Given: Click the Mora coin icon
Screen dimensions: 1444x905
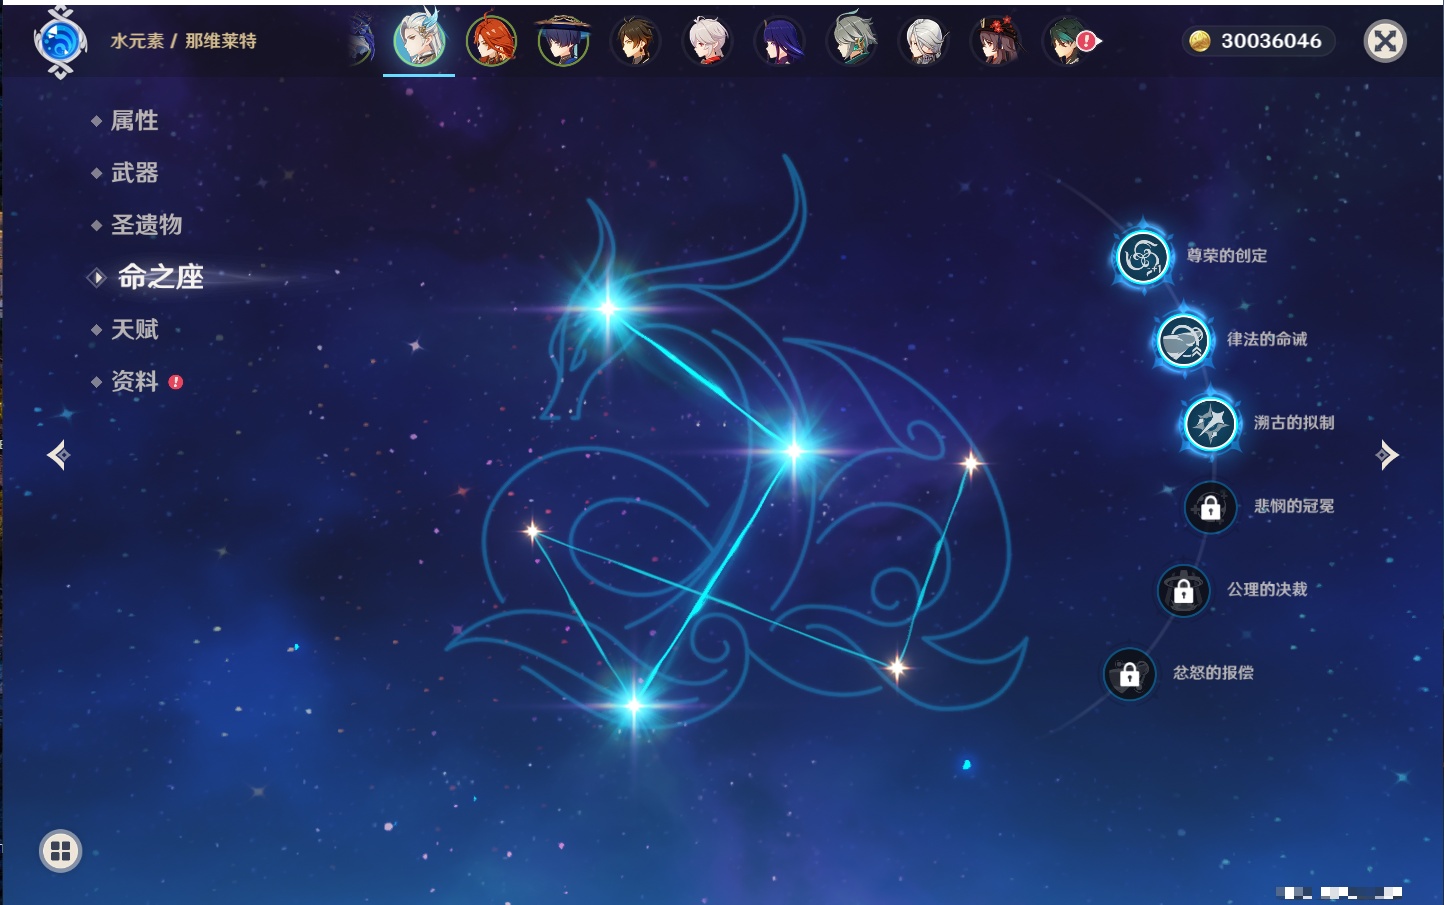Looking at the screenshot, I should [1199, 41].
